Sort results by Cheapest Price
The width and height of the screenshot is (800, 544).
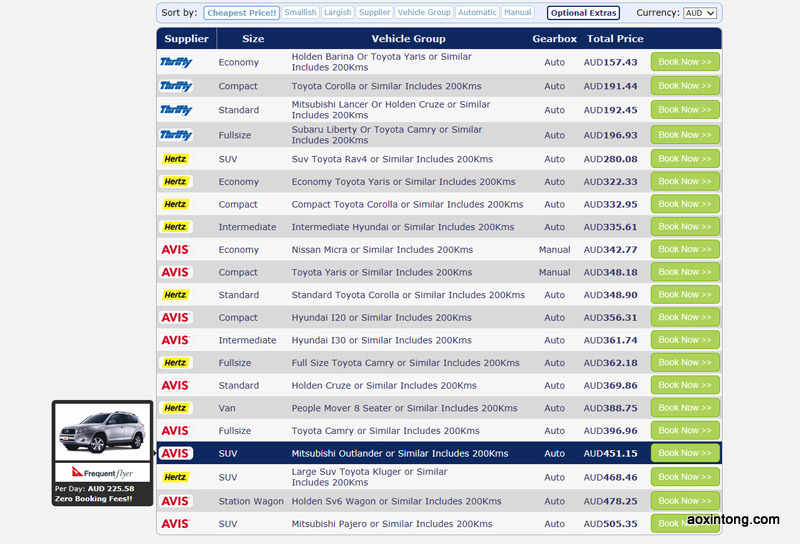coord(241,13)
